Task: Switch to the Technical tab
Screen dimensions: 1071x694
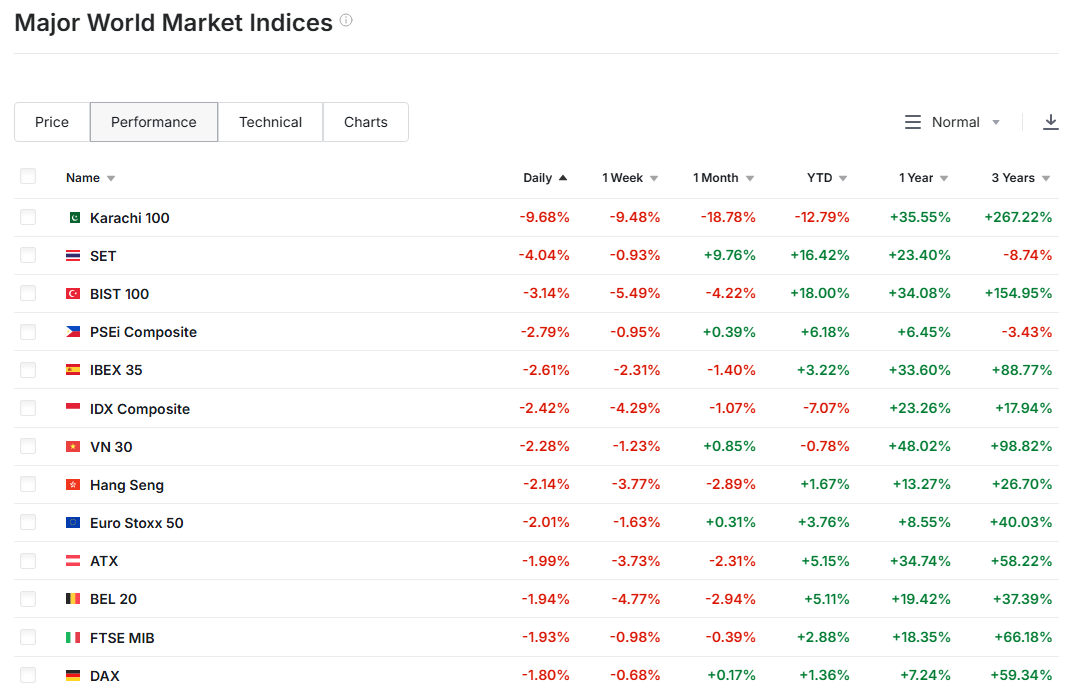Action: [x=270, y=122]
